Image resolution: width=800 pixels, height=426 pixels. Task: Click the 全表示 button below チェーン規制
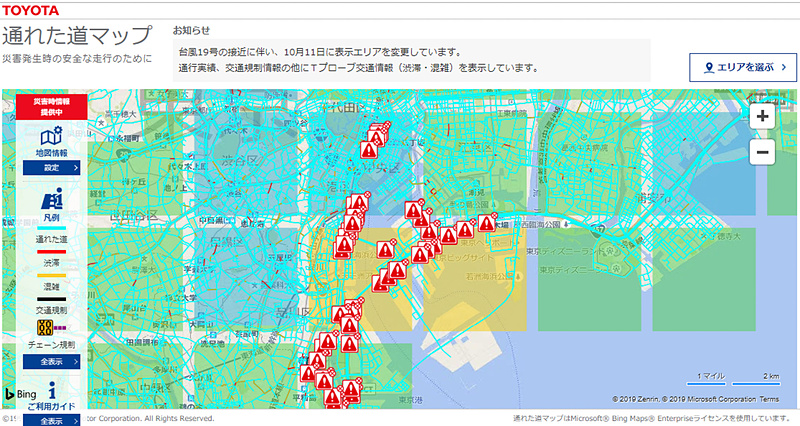pyautogui.click(x=52, y=362)
